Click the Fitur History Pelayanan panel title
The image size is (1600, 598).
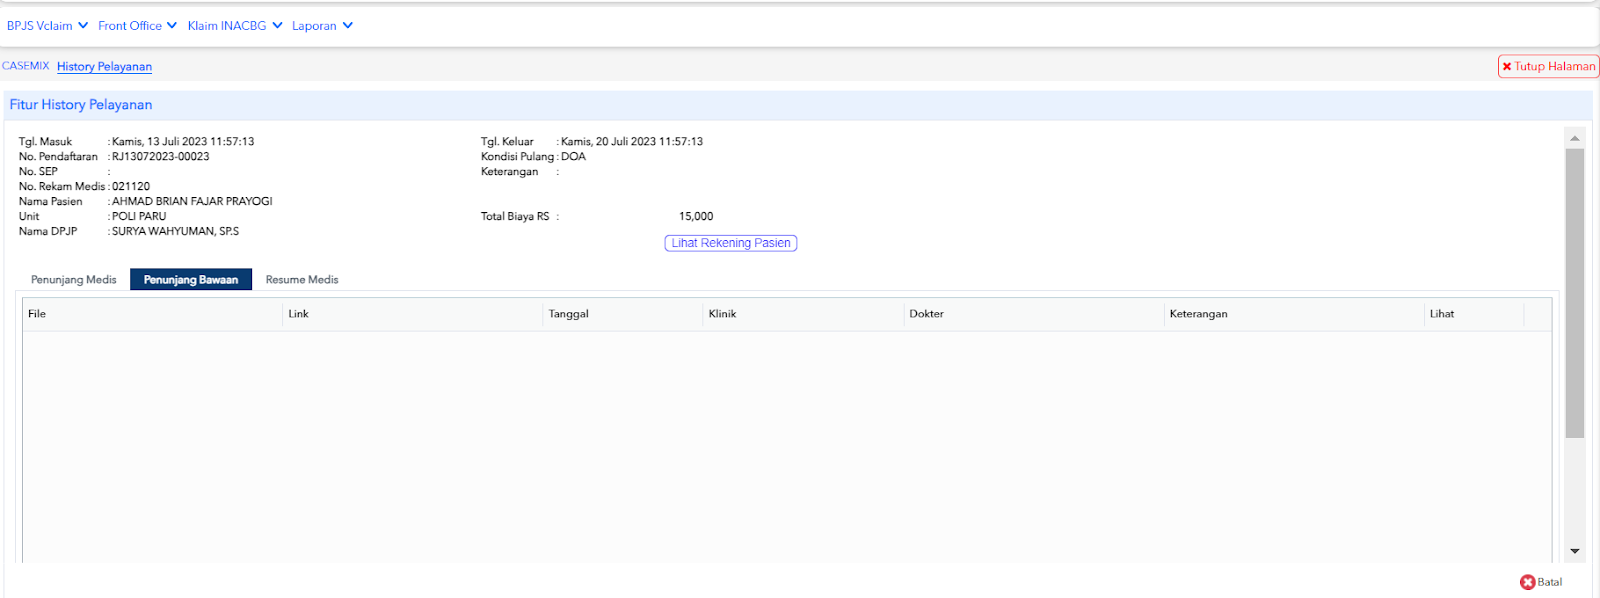[x=81, y=105]
